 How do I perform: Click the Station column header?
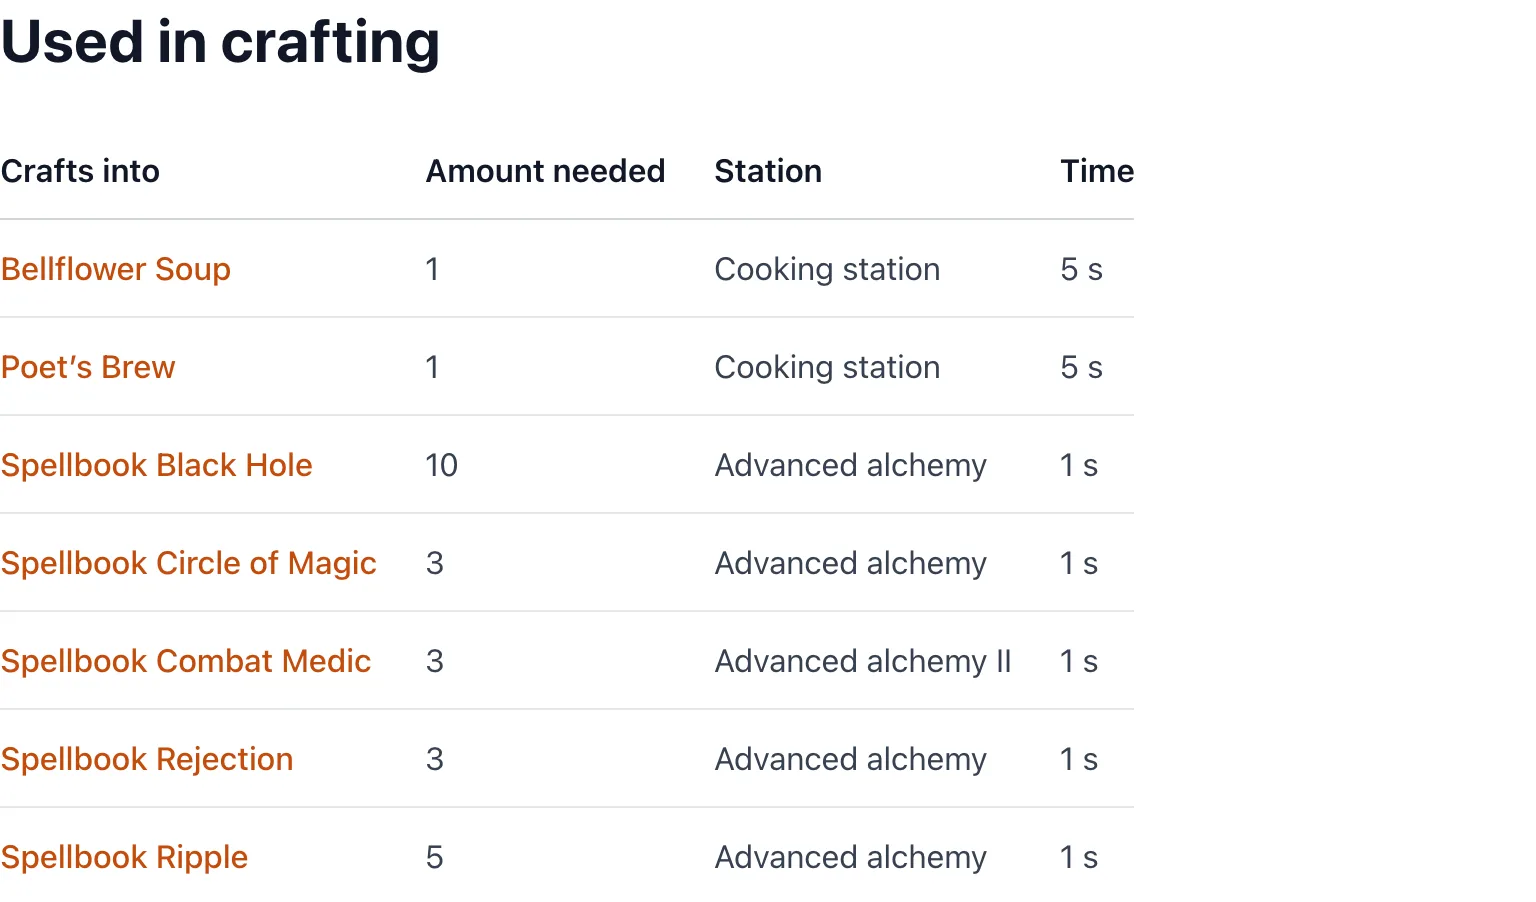tap(768, 171)
